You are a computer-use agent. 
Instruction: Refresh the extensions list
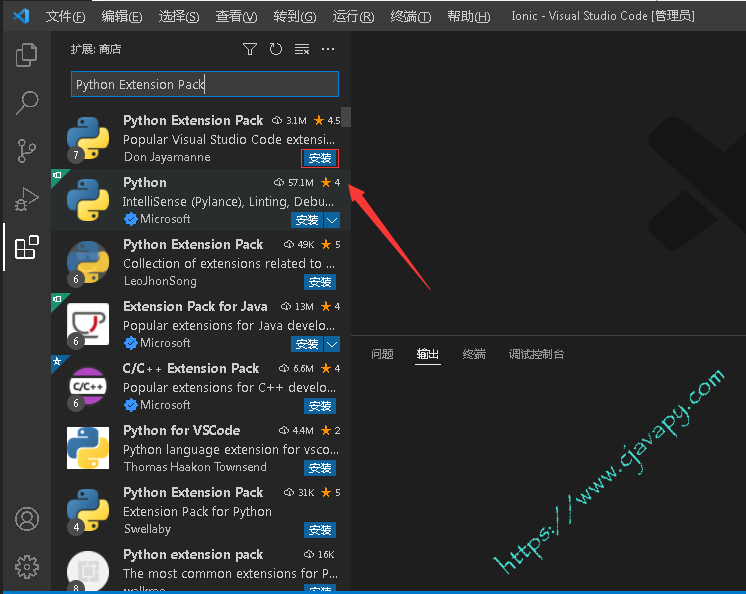275,49
